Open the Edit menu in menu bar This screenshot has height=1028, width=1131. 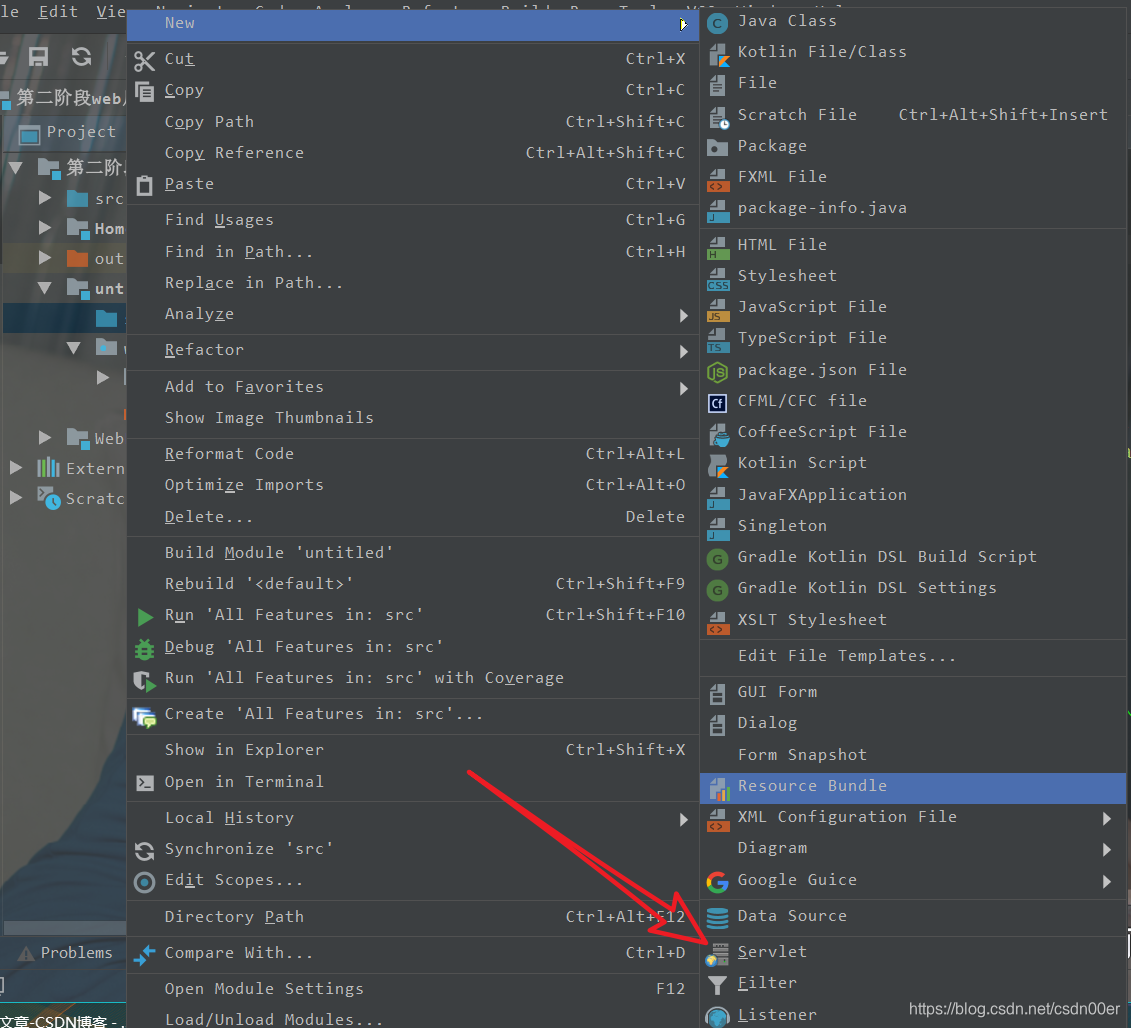(x=58, y=12)
